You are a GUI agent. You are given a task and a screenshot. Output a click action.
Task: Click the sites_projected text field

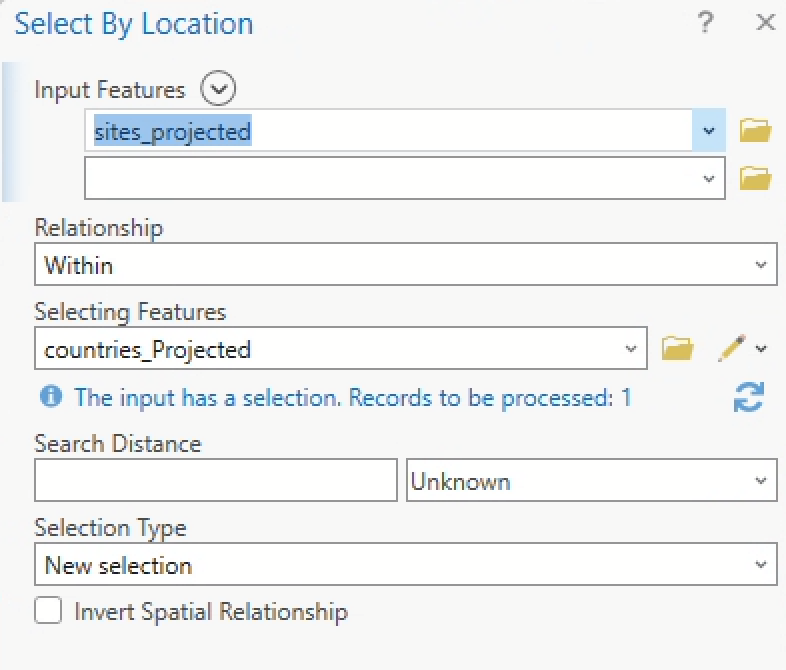click(390, 131)
